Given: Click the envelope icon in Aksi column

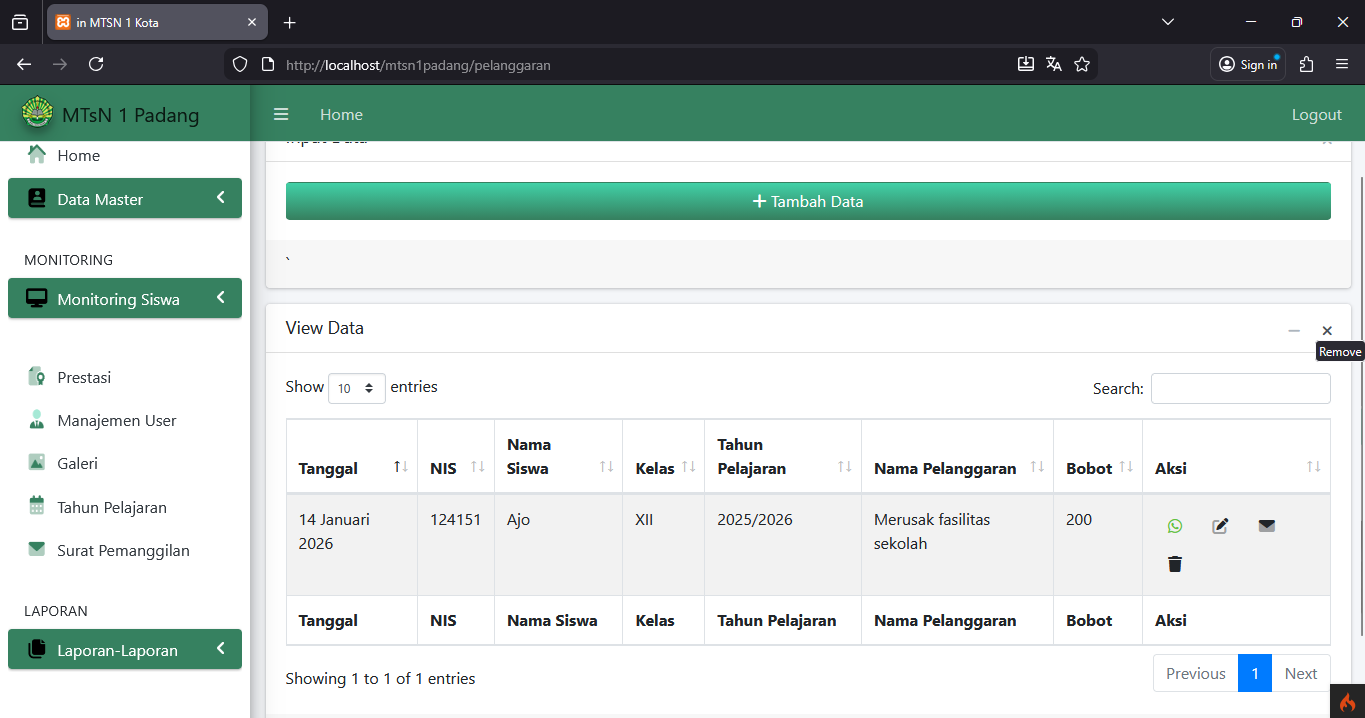Looking at the screenshot, I should coord(1267,526).
